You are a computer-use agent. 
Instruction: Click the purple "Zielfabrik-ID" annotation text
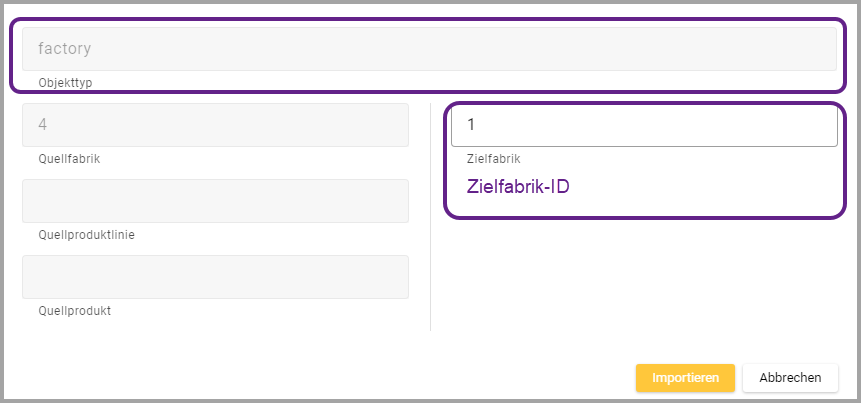point(519,186)
